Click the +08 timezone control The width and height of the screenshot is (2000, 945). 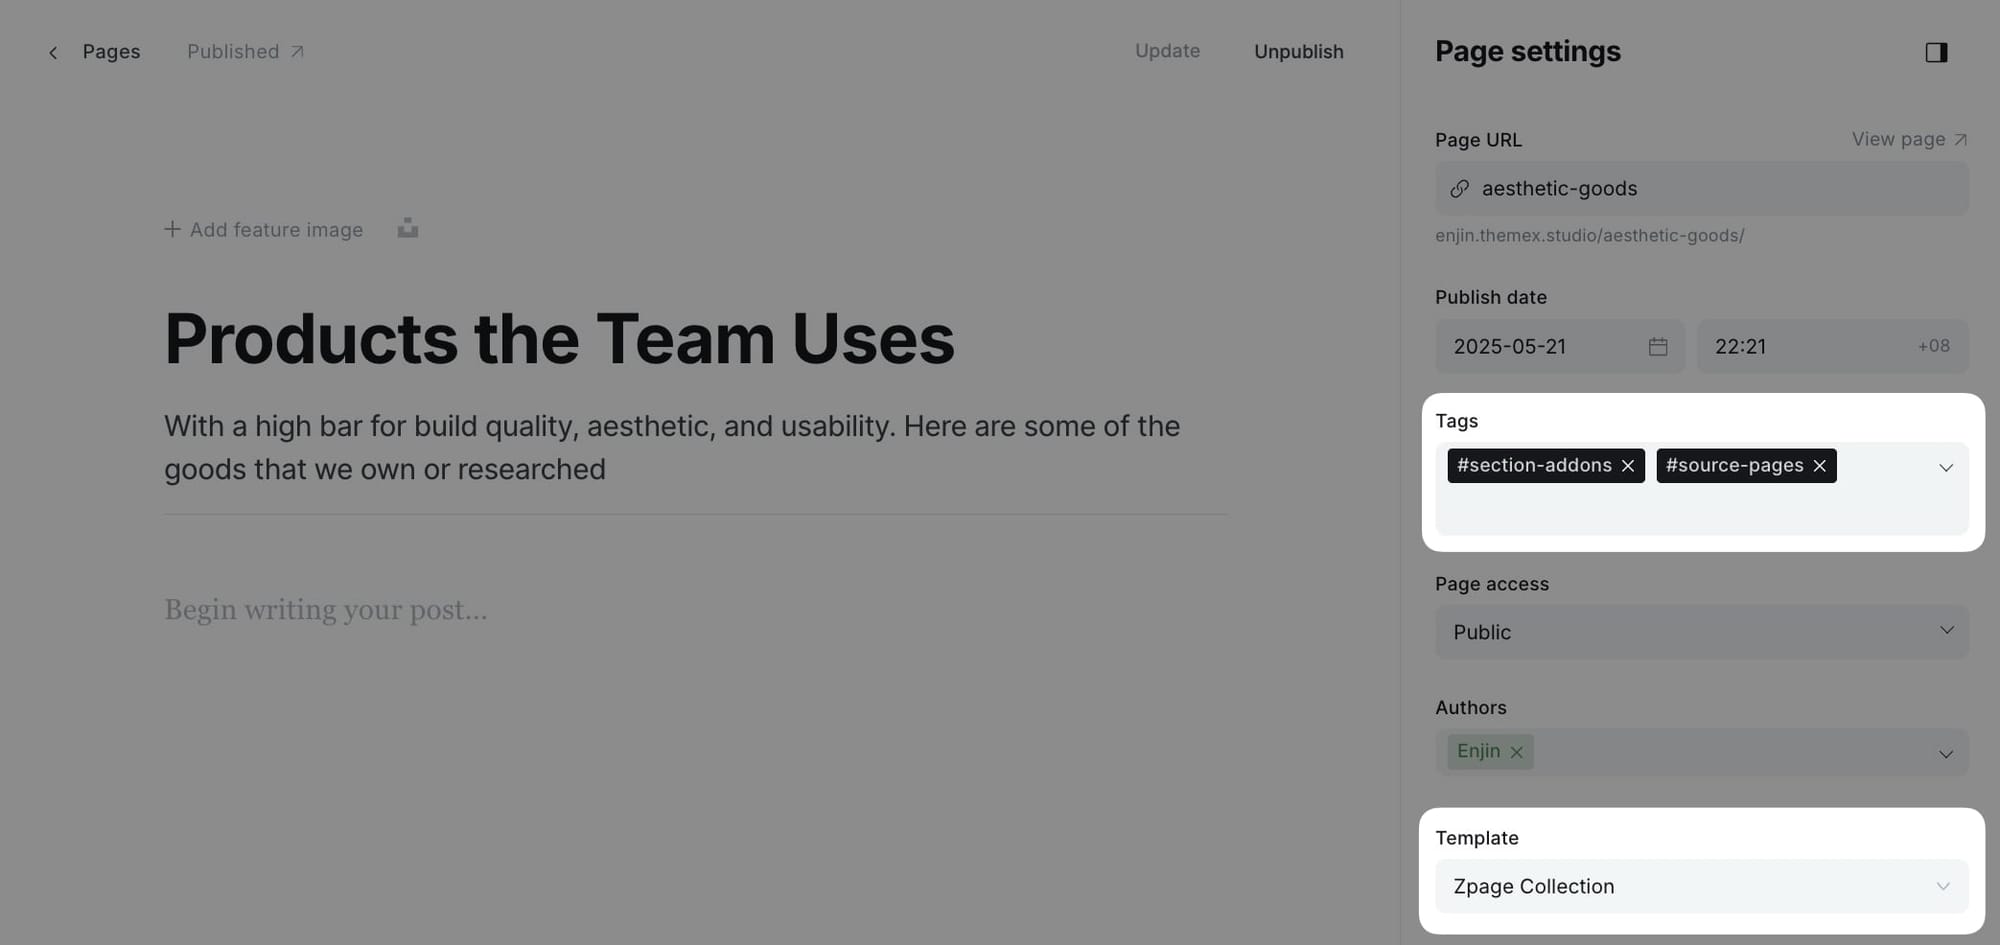click(x=1933, y=346)
